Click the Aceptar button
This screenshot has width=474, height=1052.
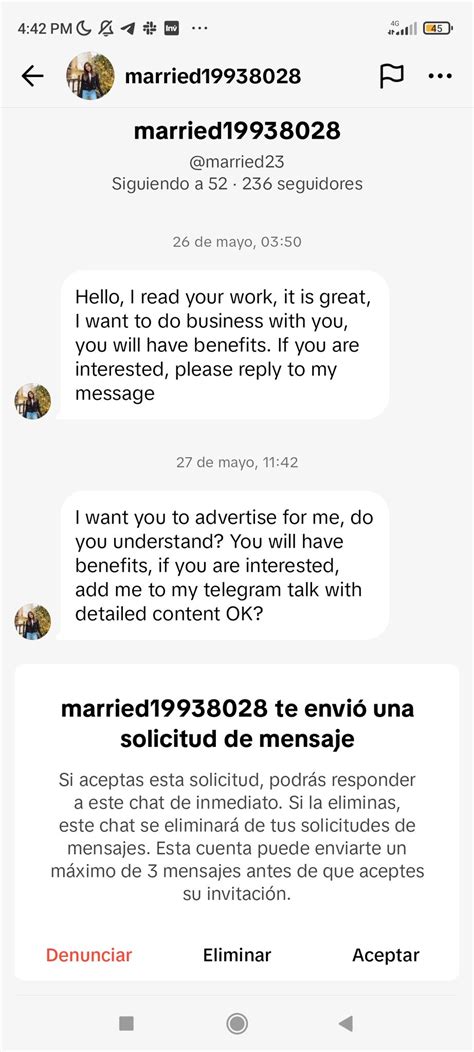(x=386, y=955)
